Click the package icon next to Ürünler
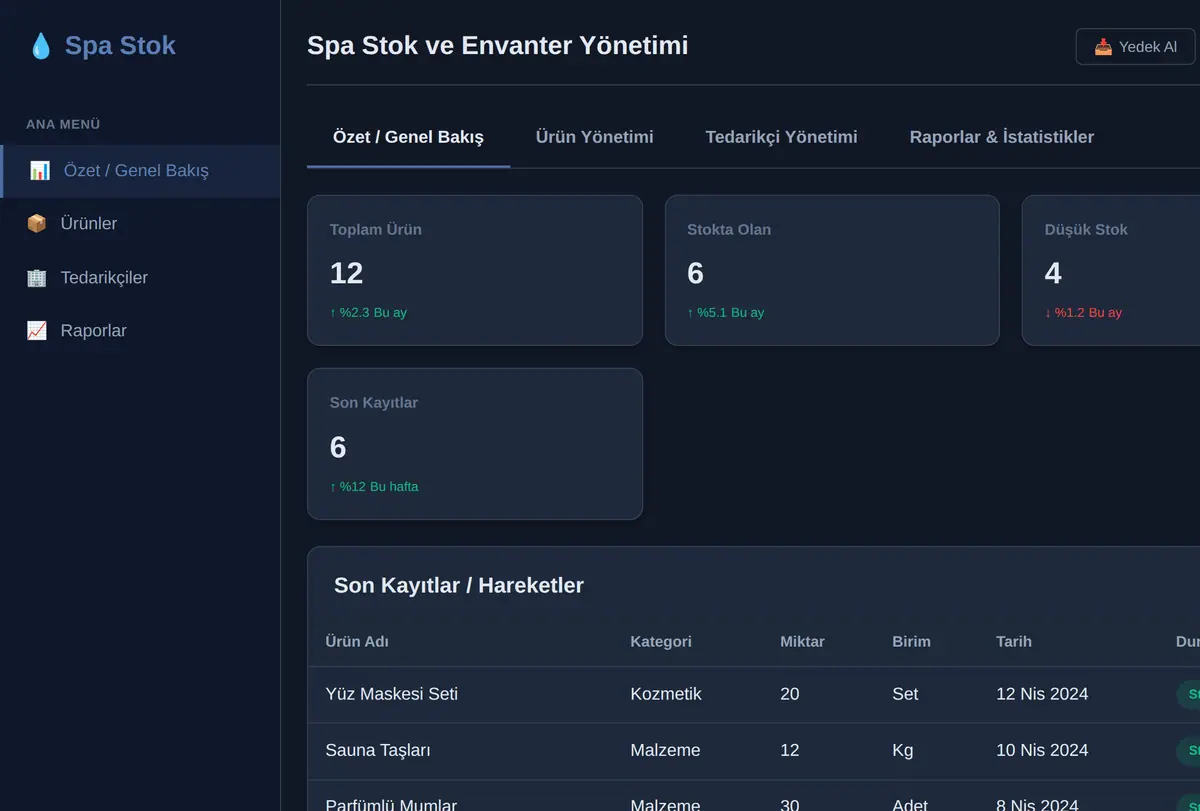Viewport: 1200px width, 811px height. 37,224
